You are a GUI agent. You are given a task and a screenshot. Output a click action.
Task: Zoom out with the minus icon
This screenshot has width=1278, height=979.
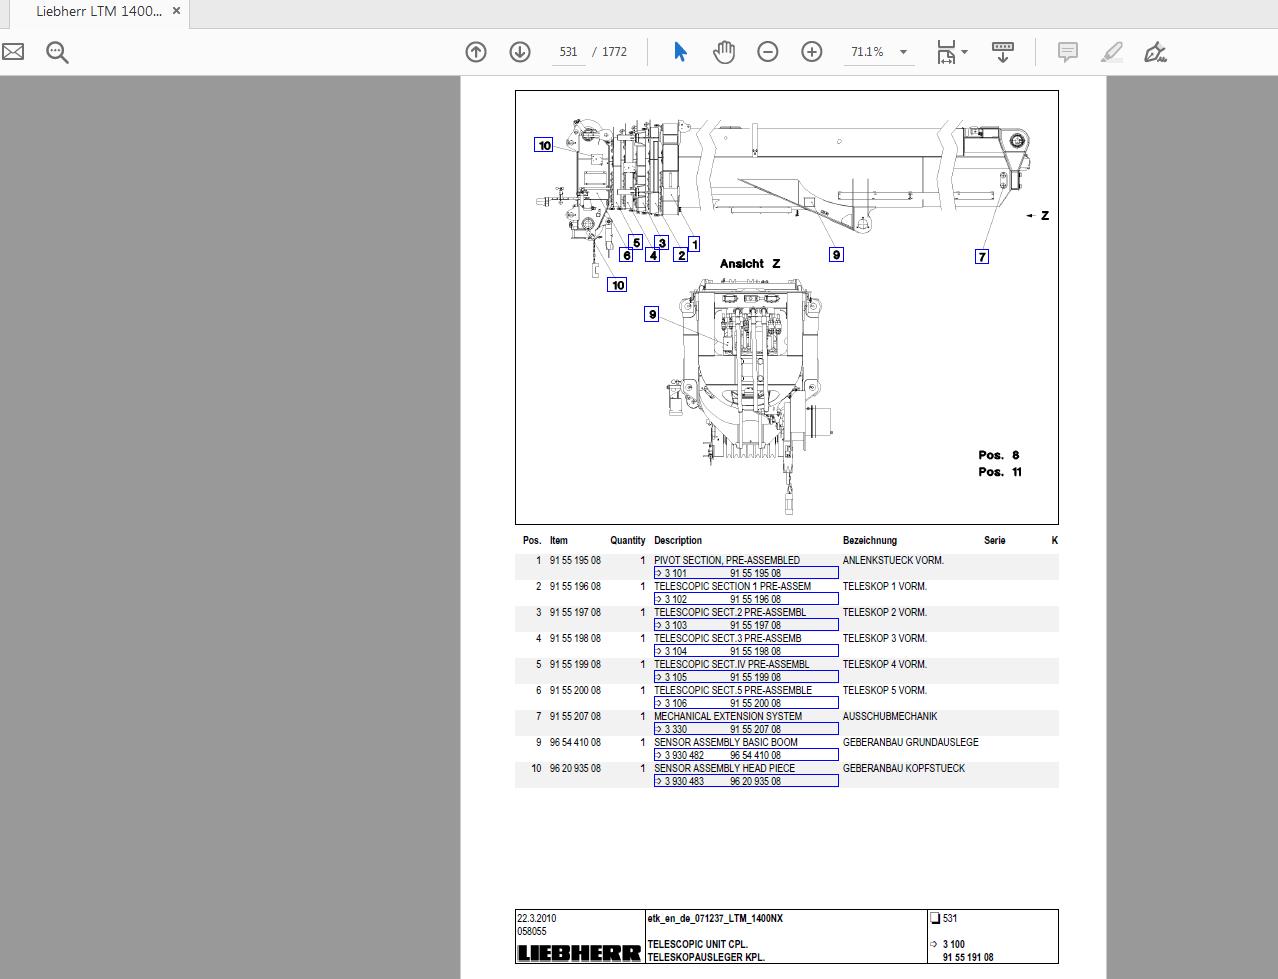pos(768,52)
